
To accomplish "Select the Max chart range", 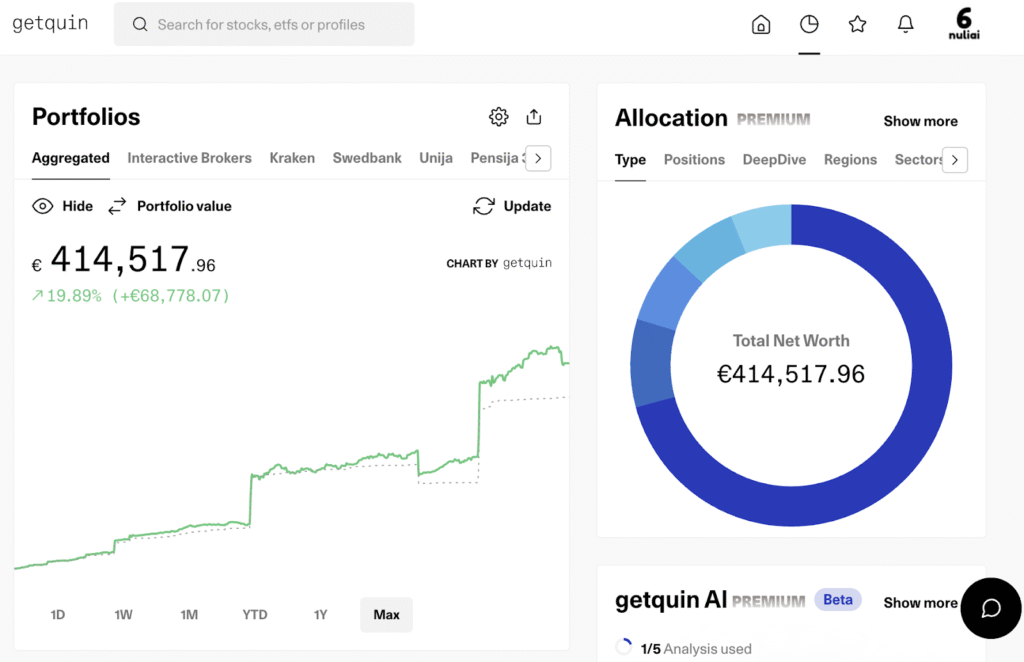I will coord(387,614).
